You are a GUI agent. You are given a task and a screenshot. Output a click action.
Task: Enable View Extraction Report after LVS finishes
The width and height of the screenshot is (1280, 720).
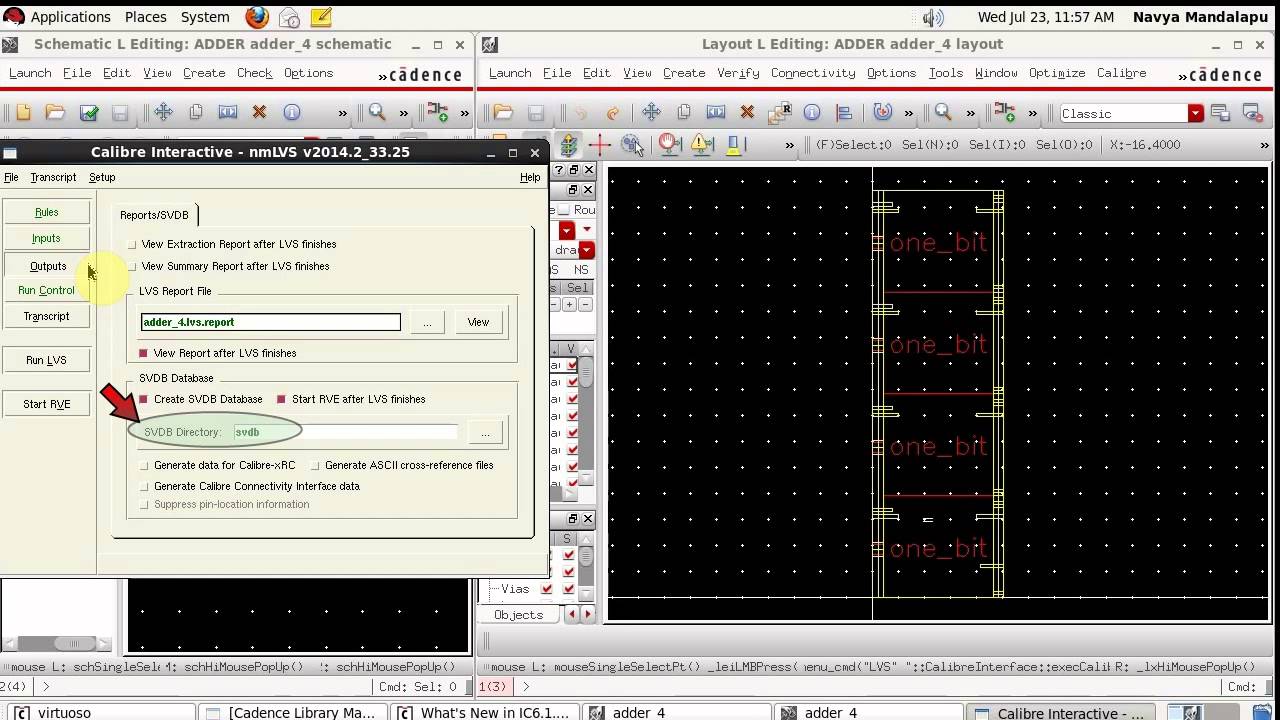[132, 244]
